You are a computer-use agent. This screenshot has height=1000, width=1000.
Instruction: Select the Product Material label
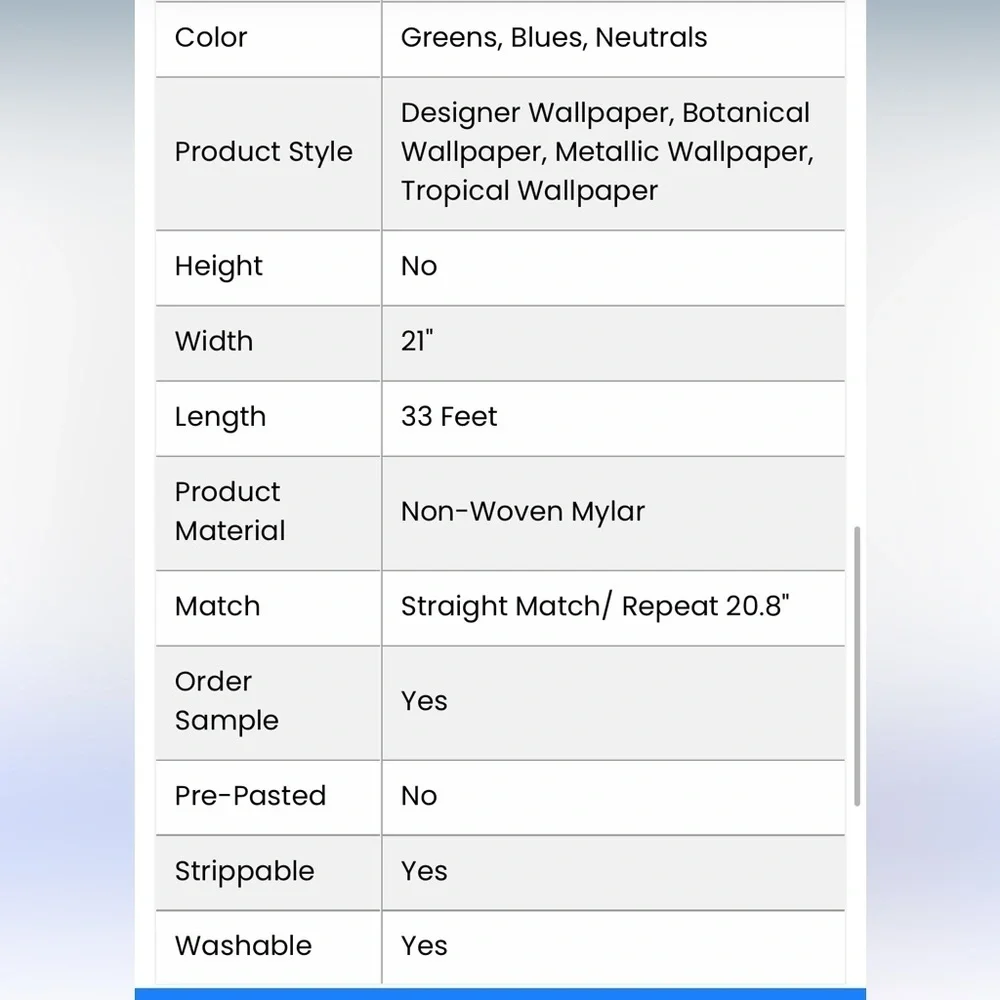[230, 511]
